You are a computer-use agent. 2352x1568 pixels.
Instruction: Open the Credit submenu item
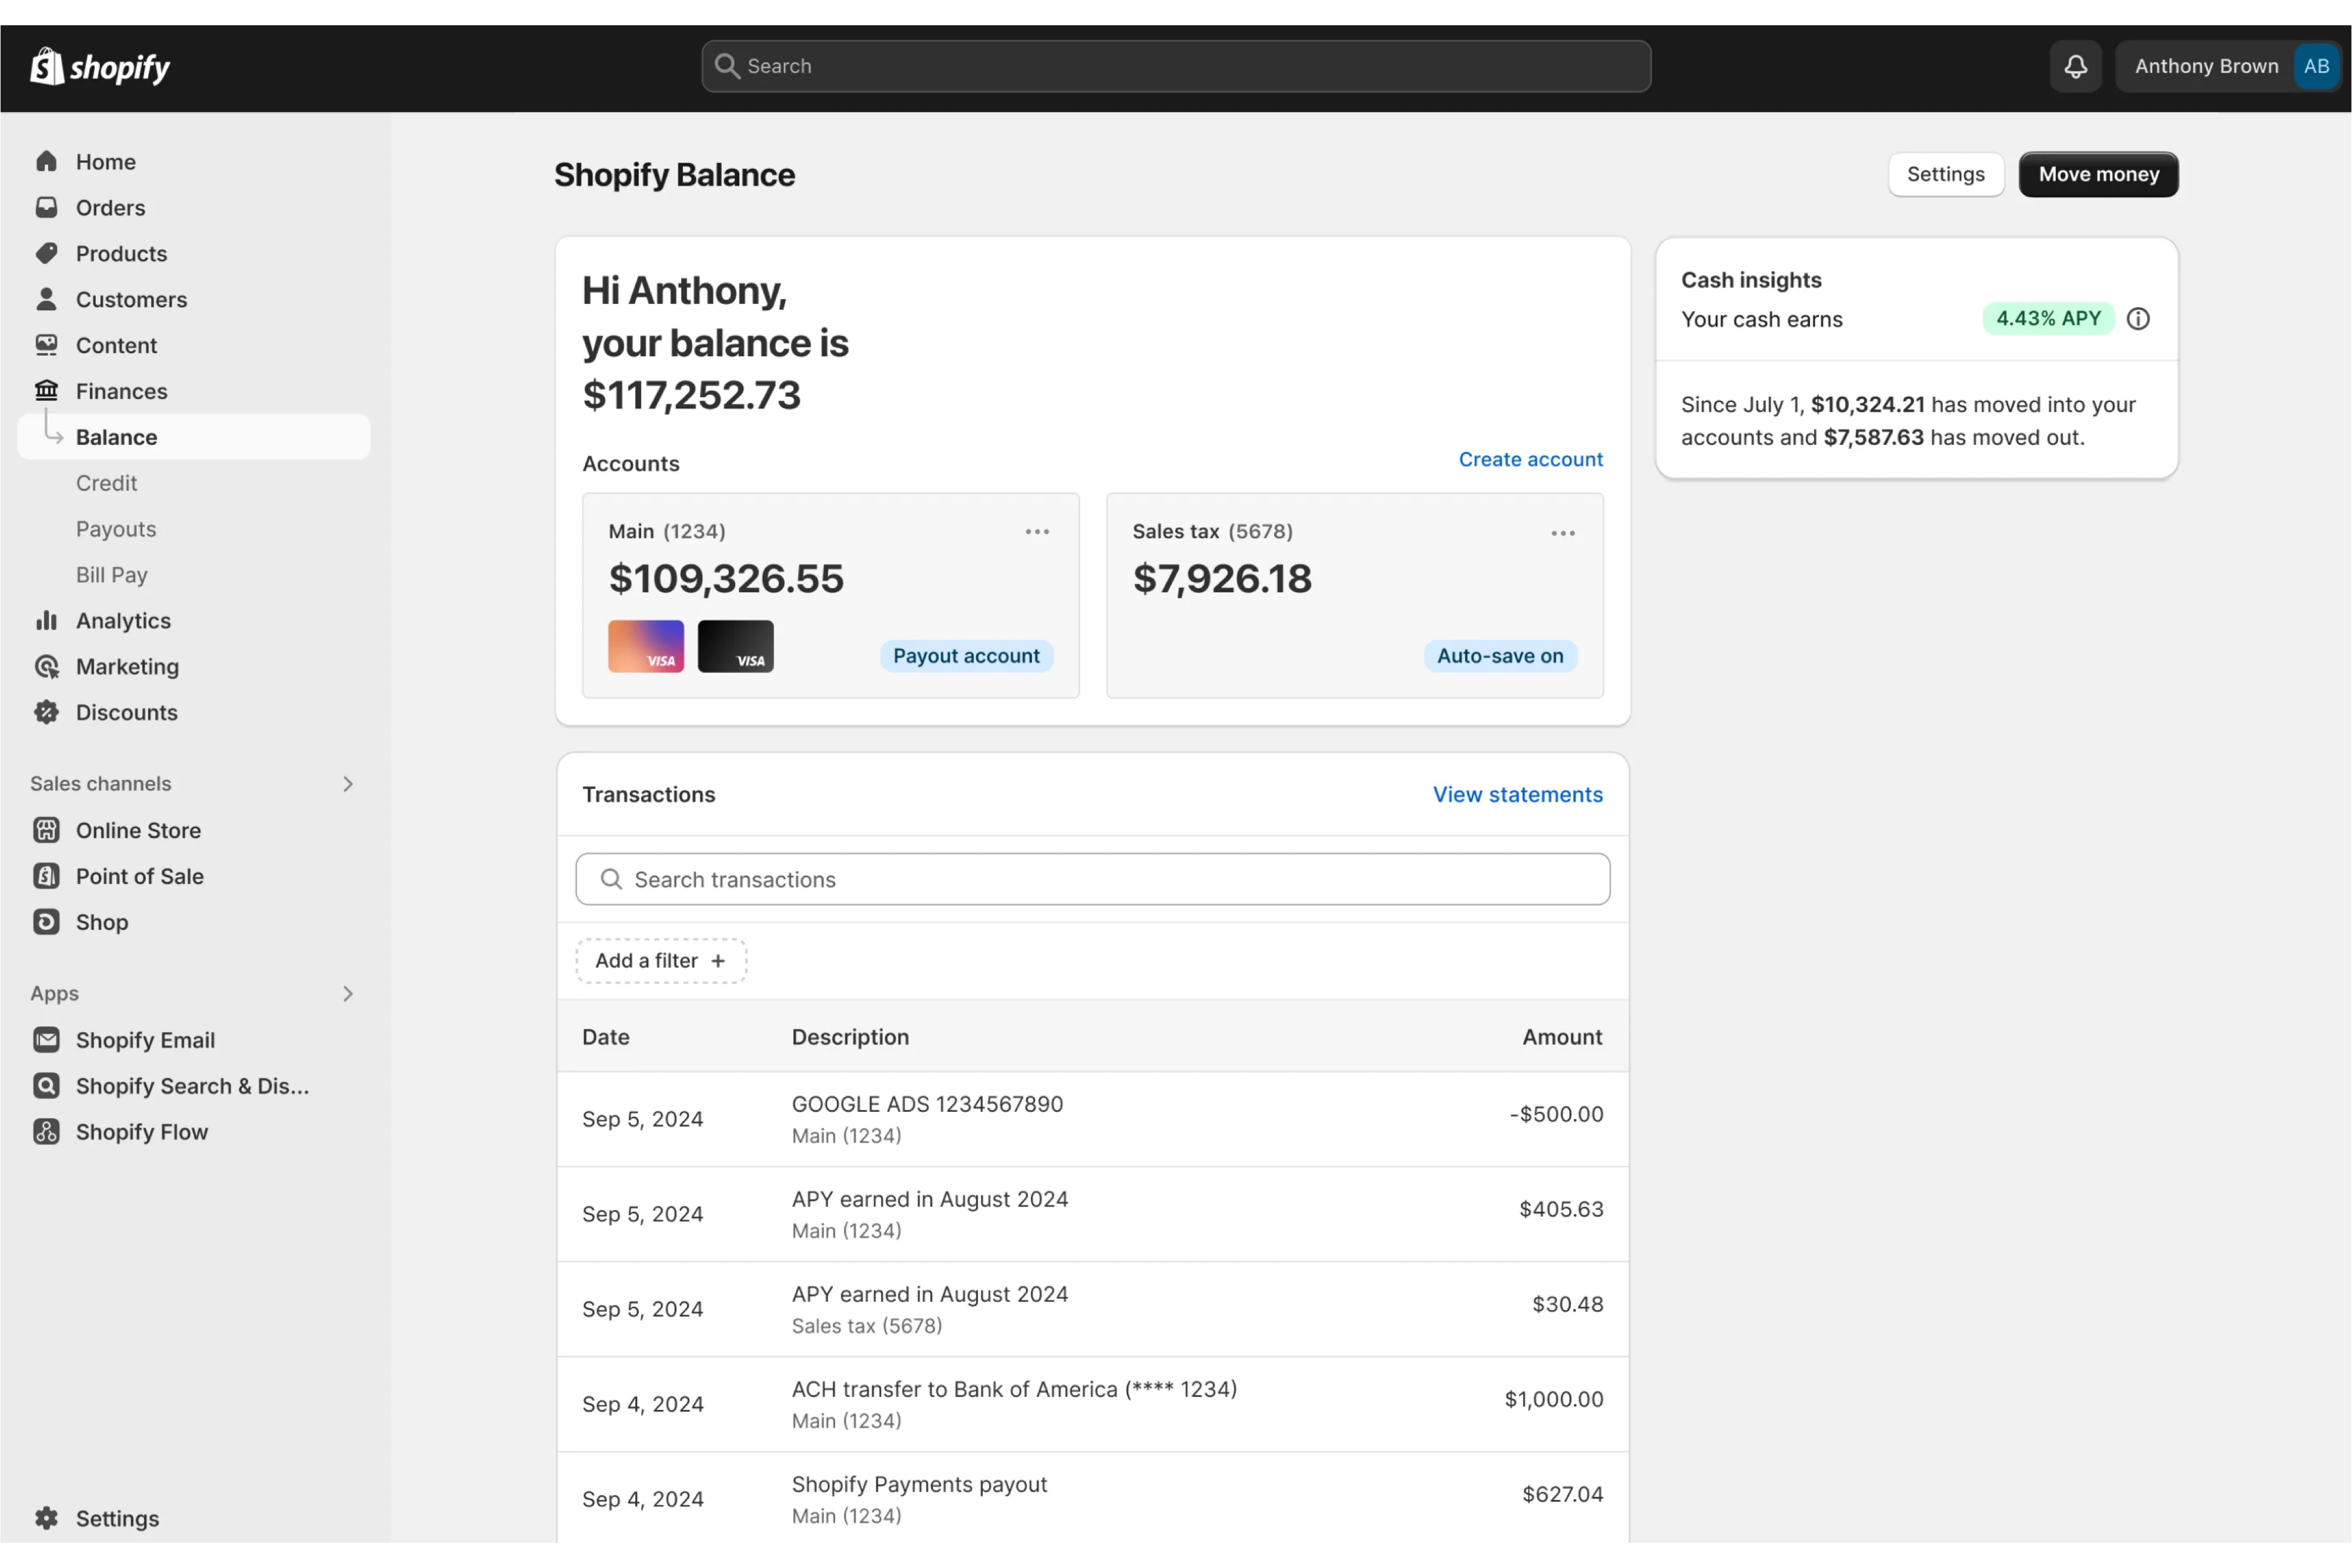pos(106,483)
